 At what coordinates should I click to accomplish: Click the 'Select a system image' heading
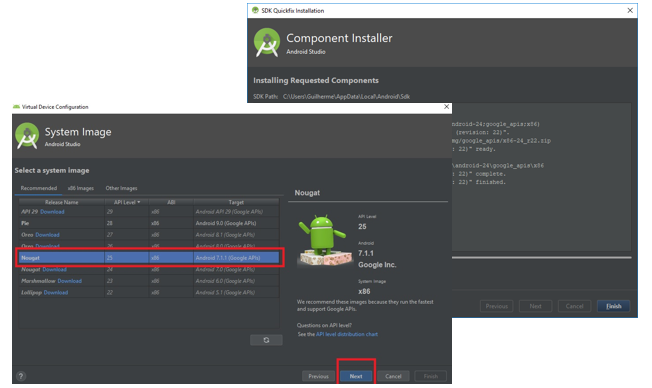[x=52, y=171]
